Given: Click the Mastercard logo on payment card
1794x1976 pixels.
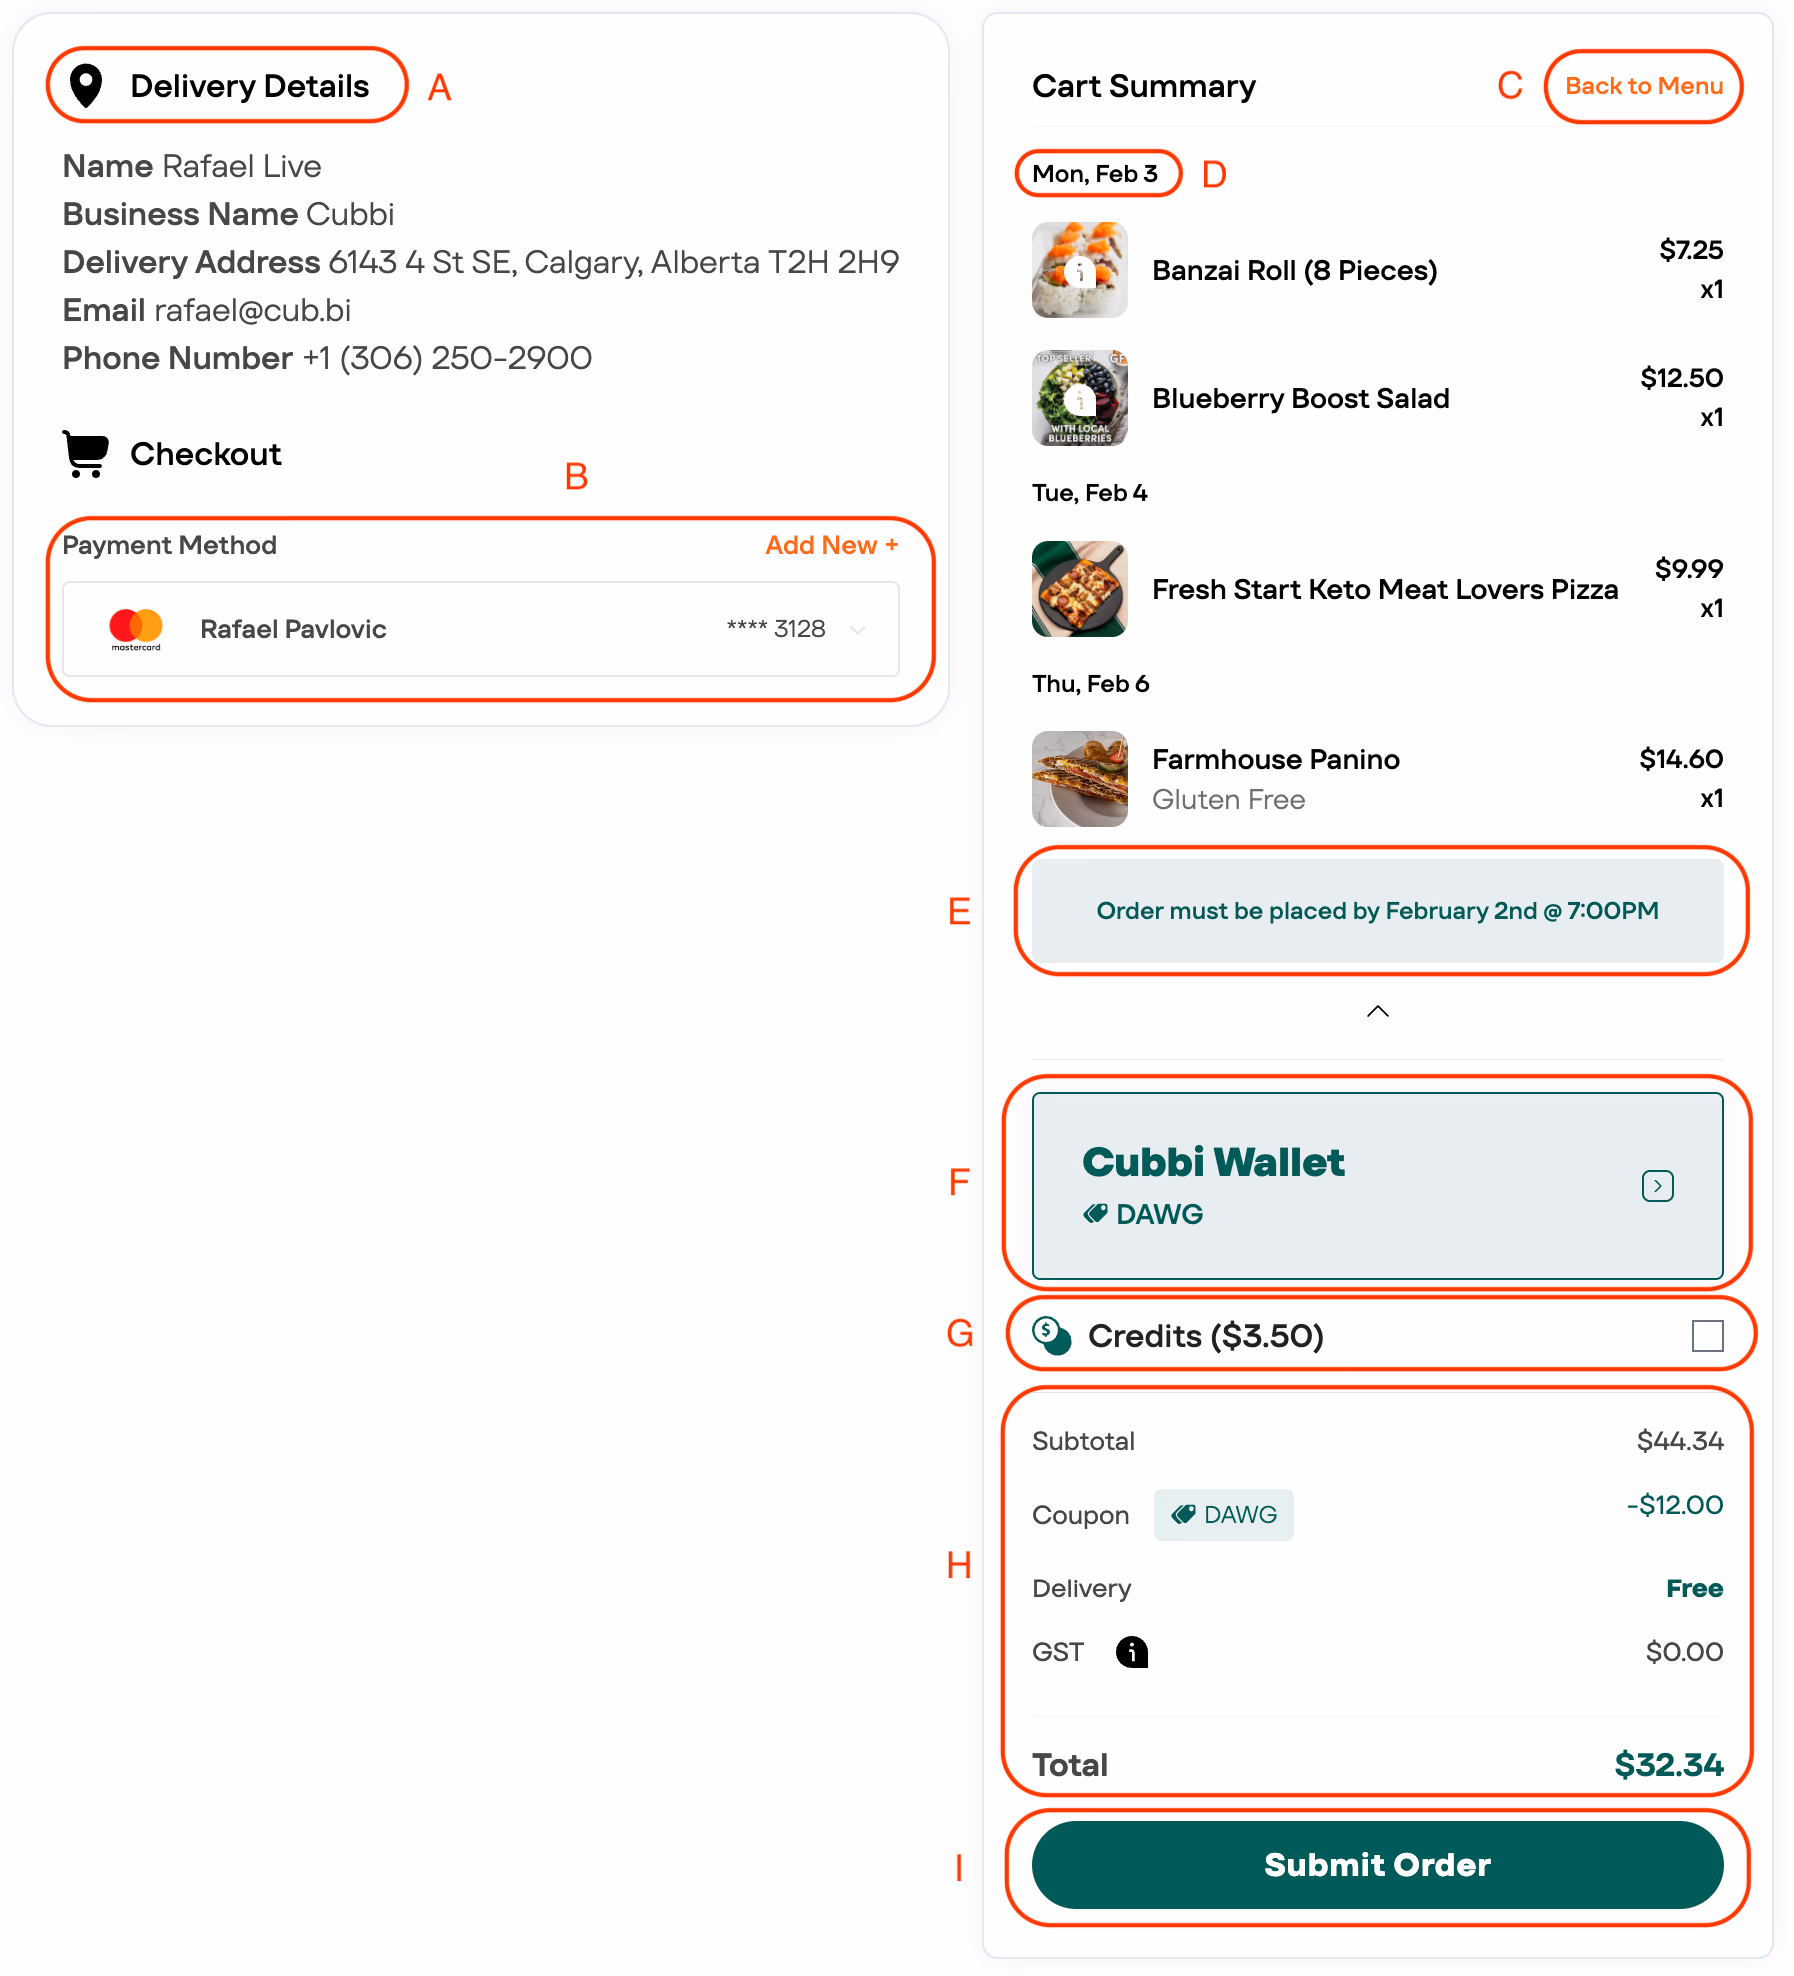Looking at the screenshot, I should click(136, 629).
